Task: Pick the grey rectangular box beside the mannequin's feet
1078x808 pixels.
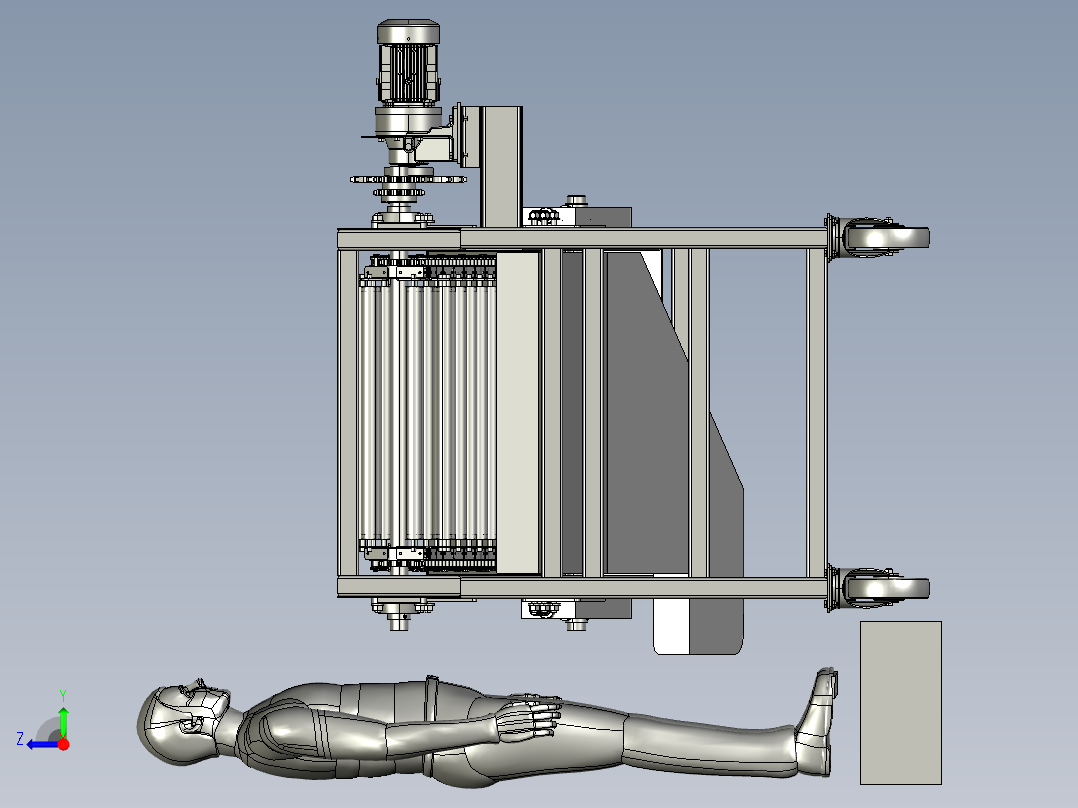Action: click(x=901, y=703)
